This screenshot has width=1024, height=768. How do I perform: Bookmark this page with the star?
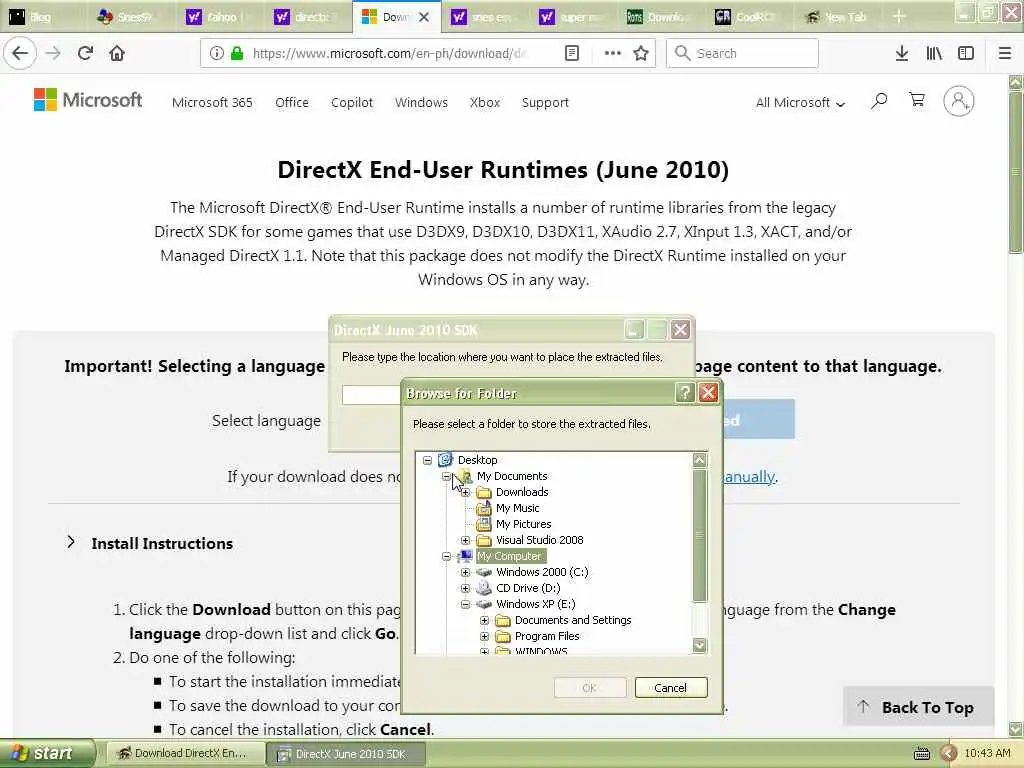coord(641,53)
